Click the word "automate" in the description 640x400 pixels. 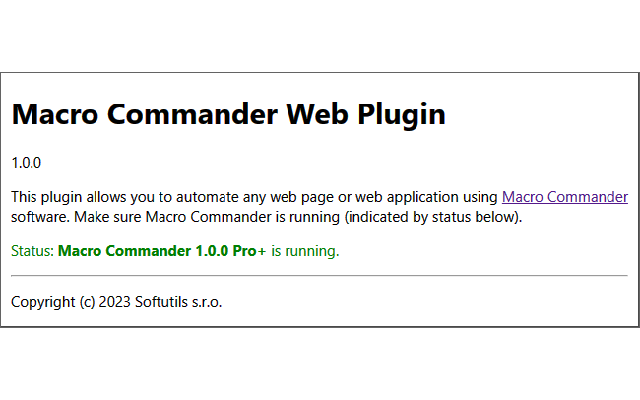(224, 197)
